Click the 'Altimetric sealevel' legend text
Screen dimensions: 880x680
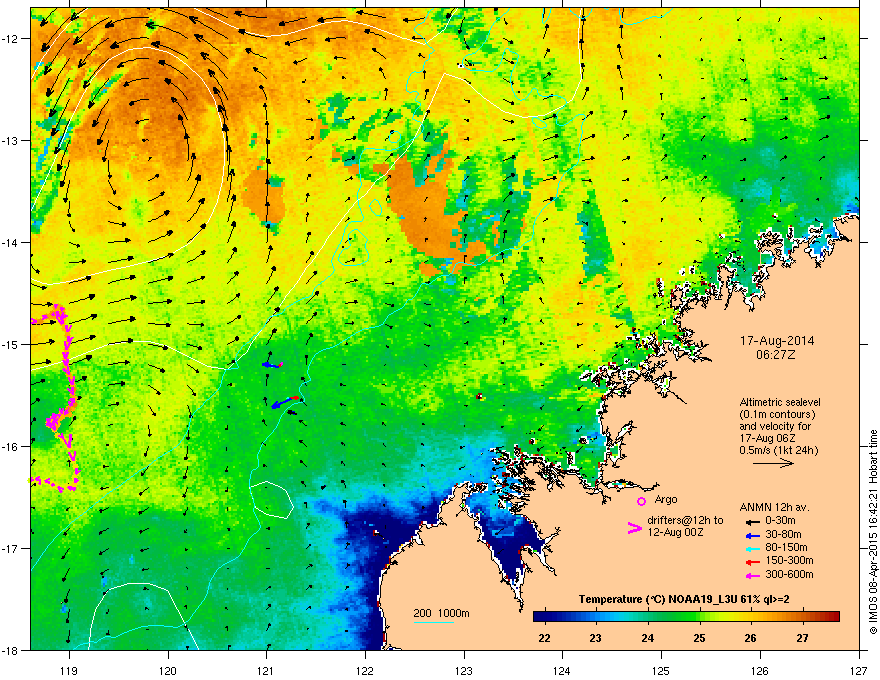click(x=780, y=402)
